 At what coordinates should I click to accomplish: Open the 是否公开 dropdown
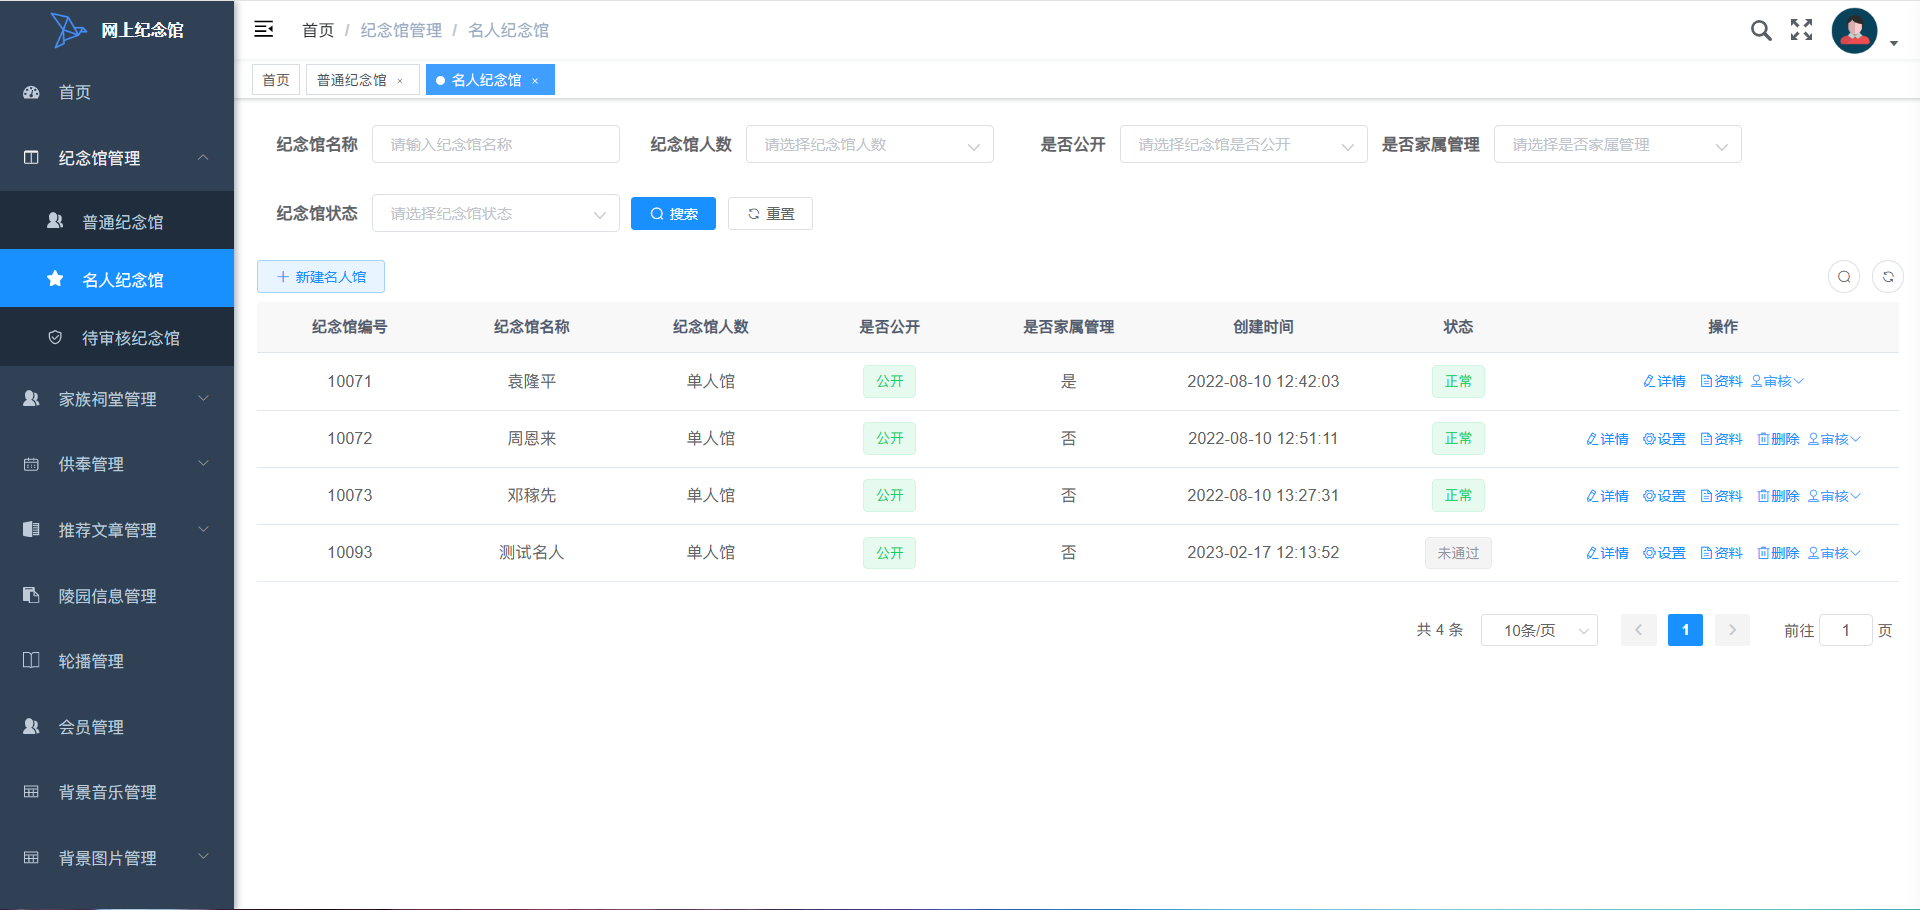pyautogui.click(x=1244, y=144)
